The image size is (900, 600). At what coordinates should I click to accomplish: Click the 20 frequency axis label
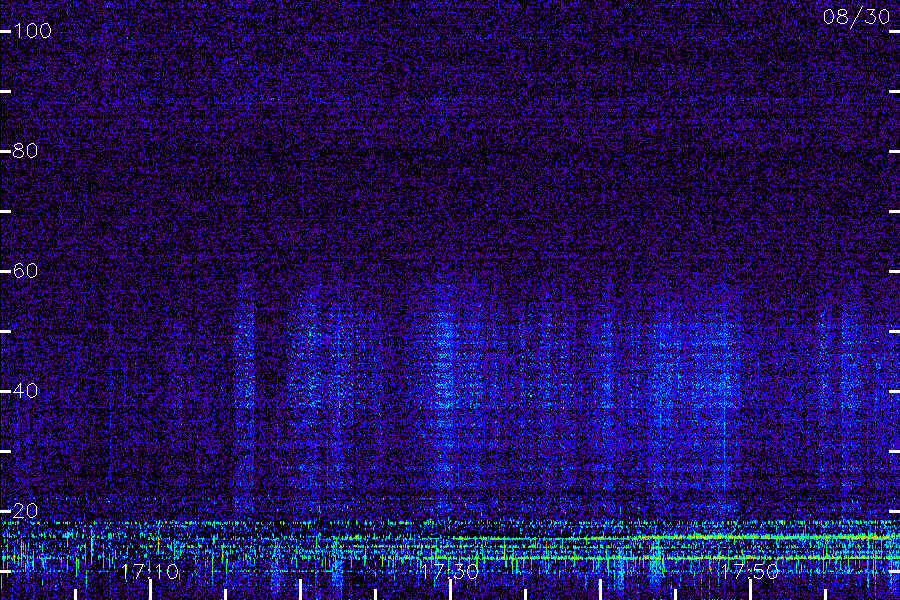pos(25,510)
